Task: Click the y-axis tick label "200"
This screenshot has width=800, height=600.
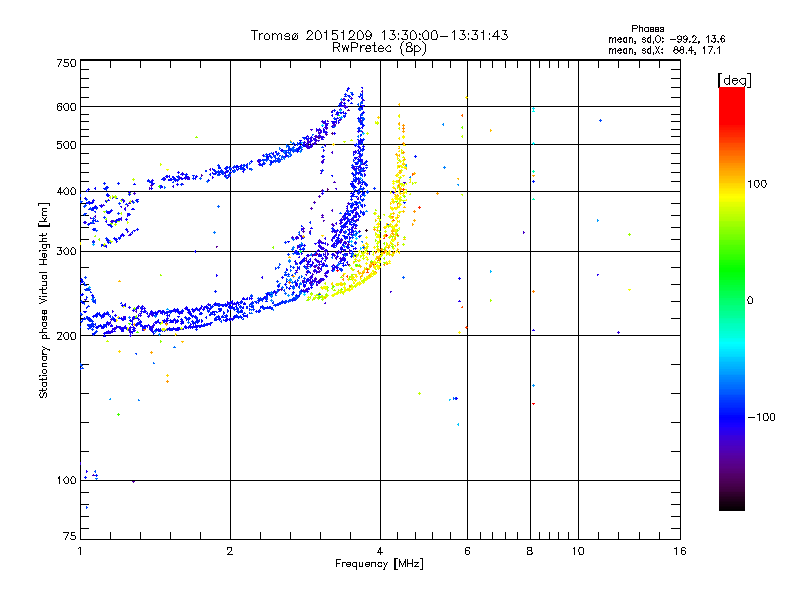Action: coord(67,336)
